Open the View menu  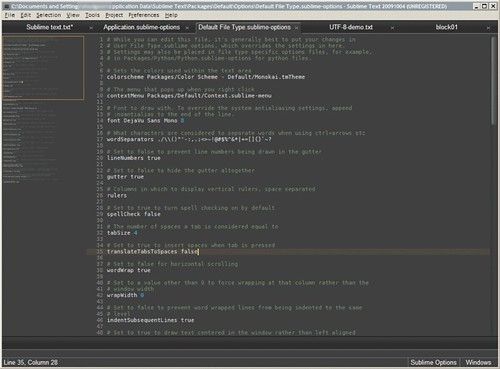(73, 15)
